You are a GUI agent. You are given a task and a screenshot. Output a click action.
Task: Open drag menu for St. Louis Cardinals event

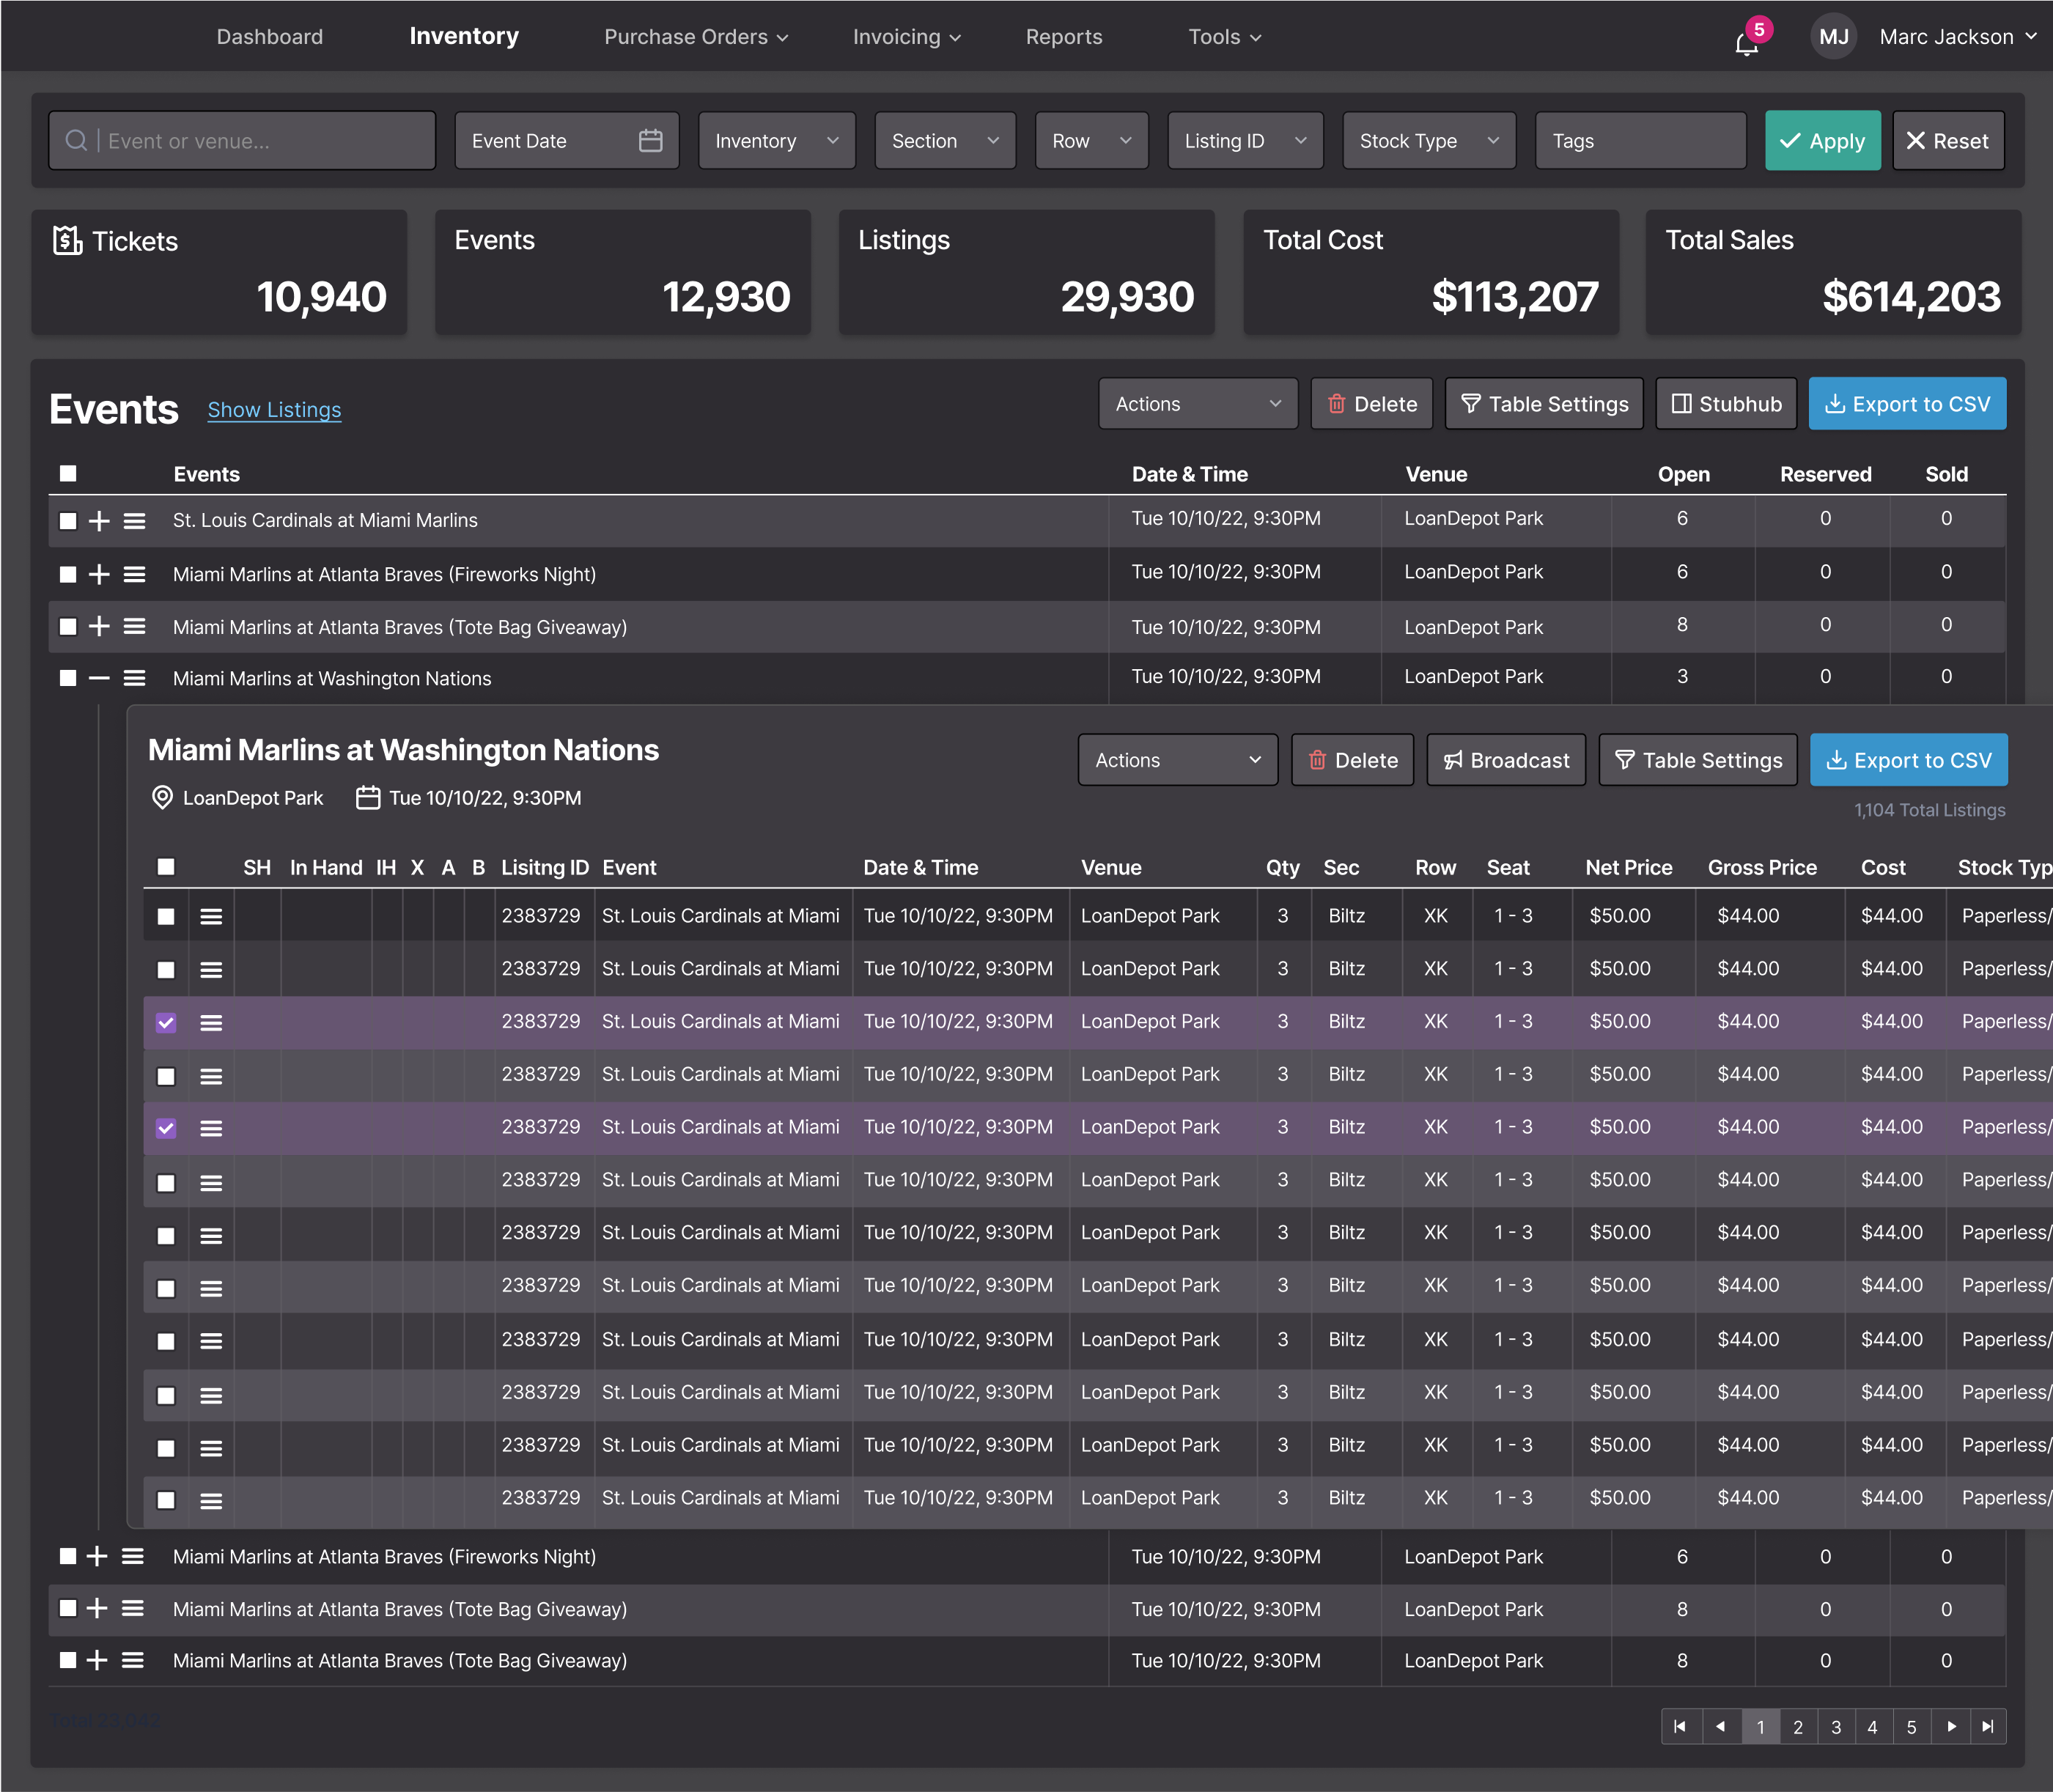(x=135, y=521)
